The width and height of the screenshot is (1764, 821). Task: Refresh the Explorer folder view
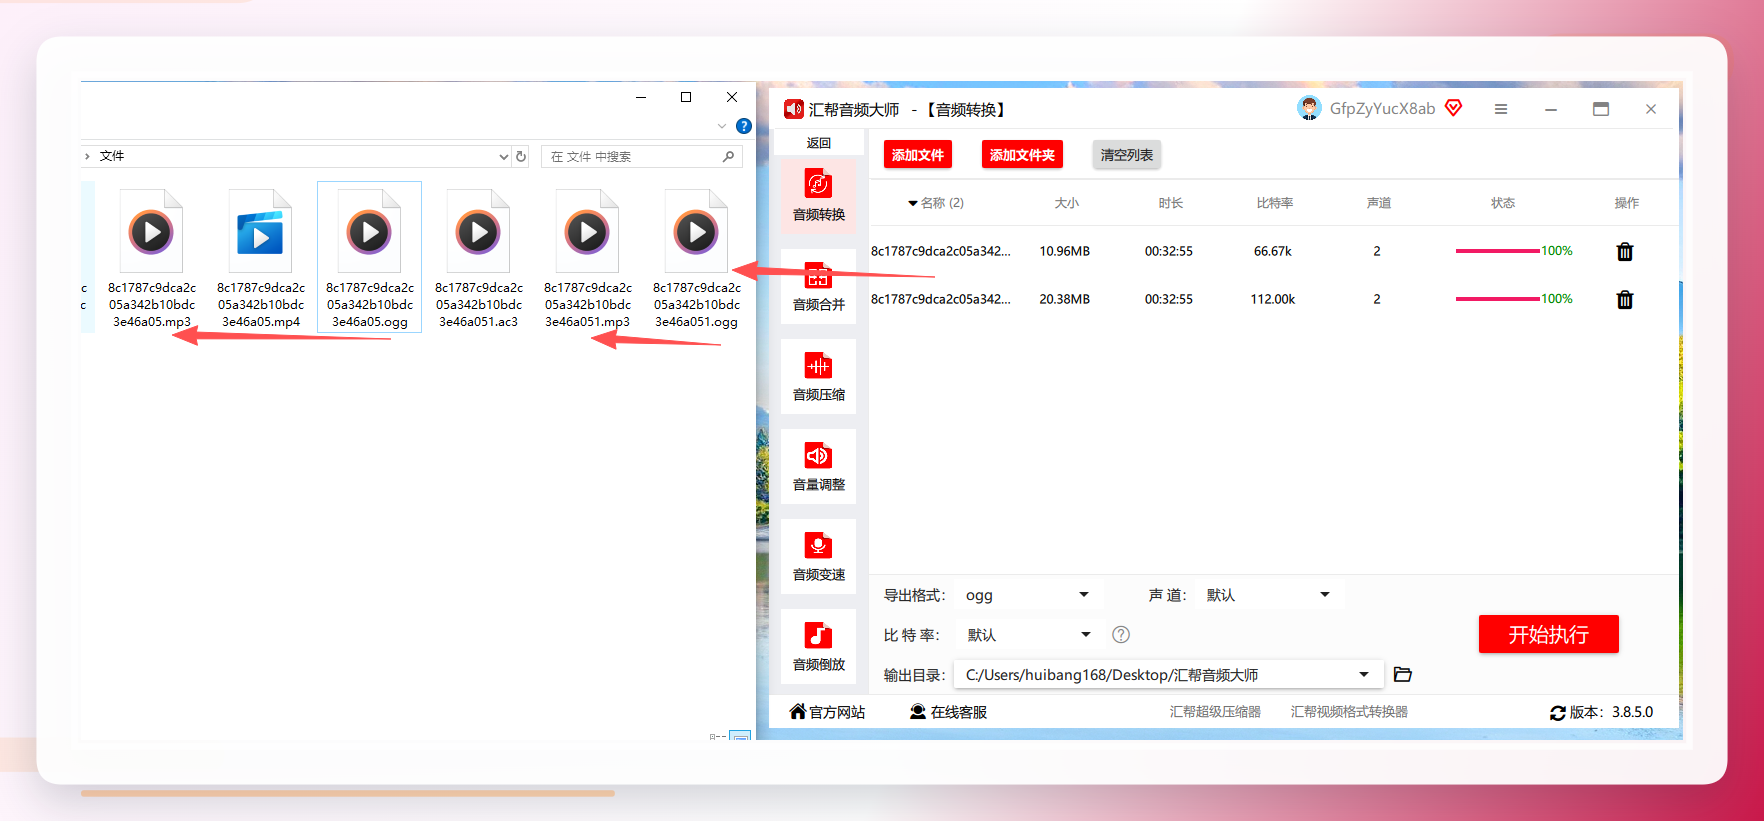(x=521, y=156)
